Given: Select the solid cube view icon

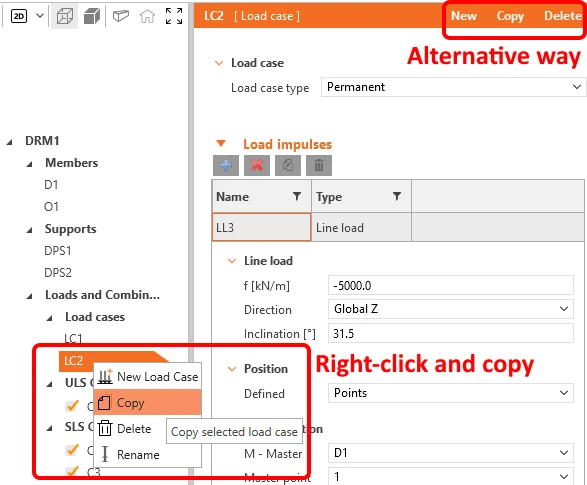Looking at the screenshot, I should pyautogui.click(x=92, y=16).
